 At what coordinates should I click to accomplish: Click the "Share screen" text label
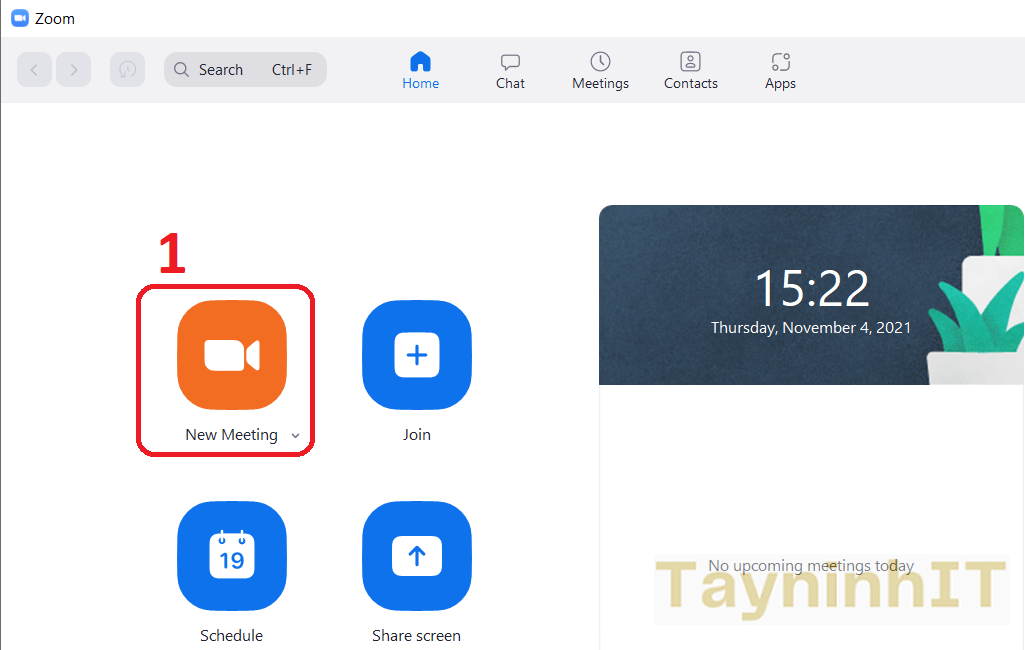click(x=416, y=636)
